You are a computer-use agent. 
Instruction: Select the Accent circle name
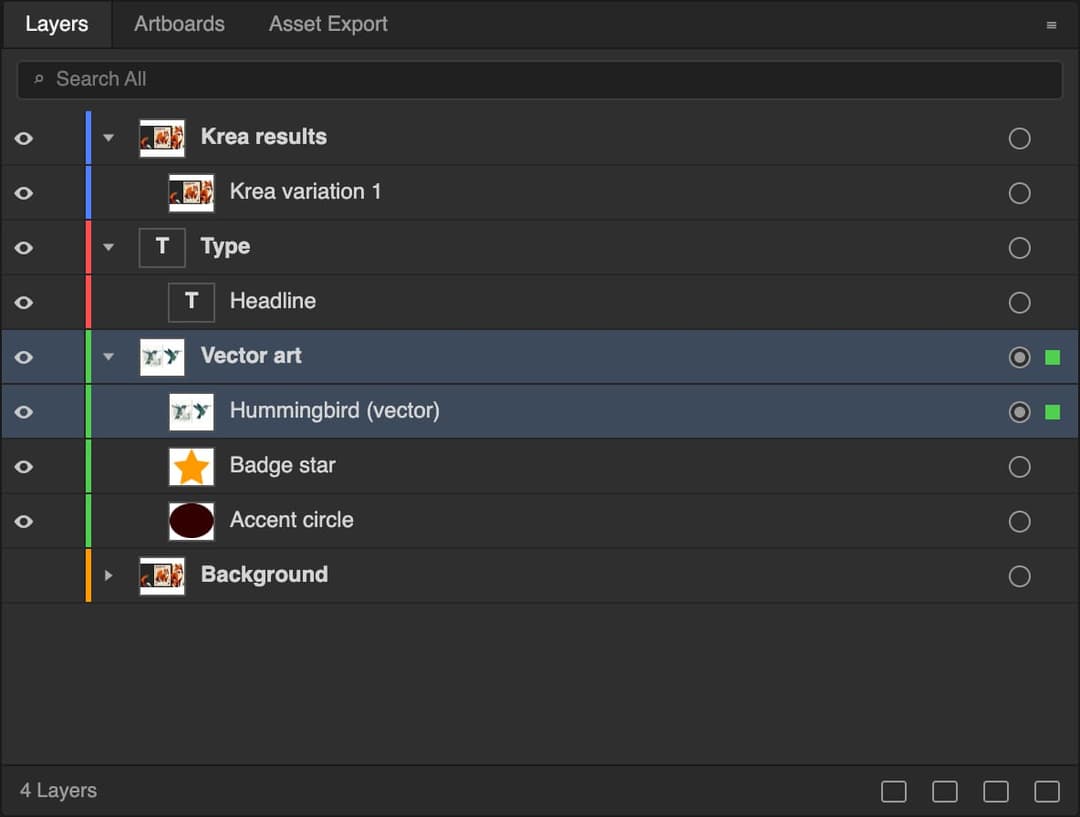291,519
